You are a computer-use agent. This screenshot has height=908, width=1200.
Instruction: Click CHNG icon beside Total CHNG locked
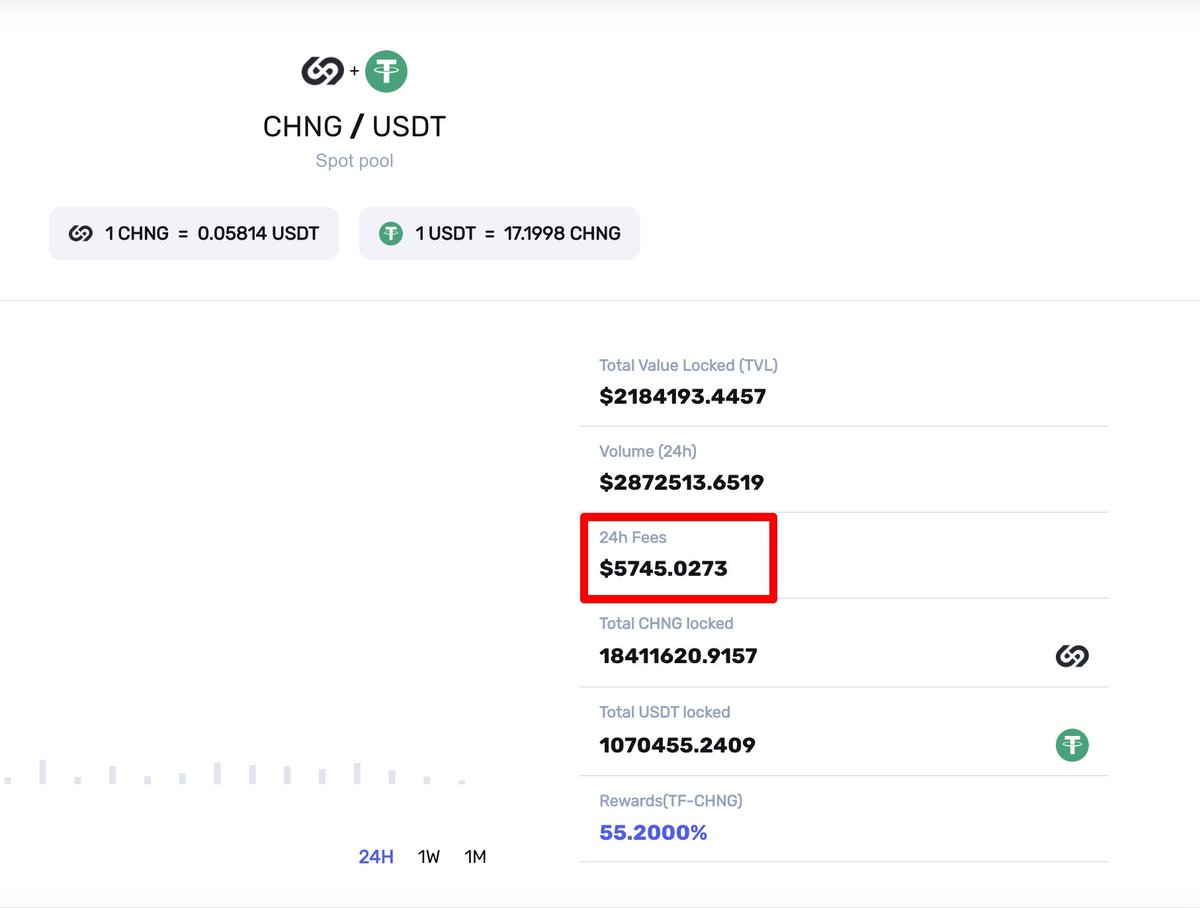1072,656
